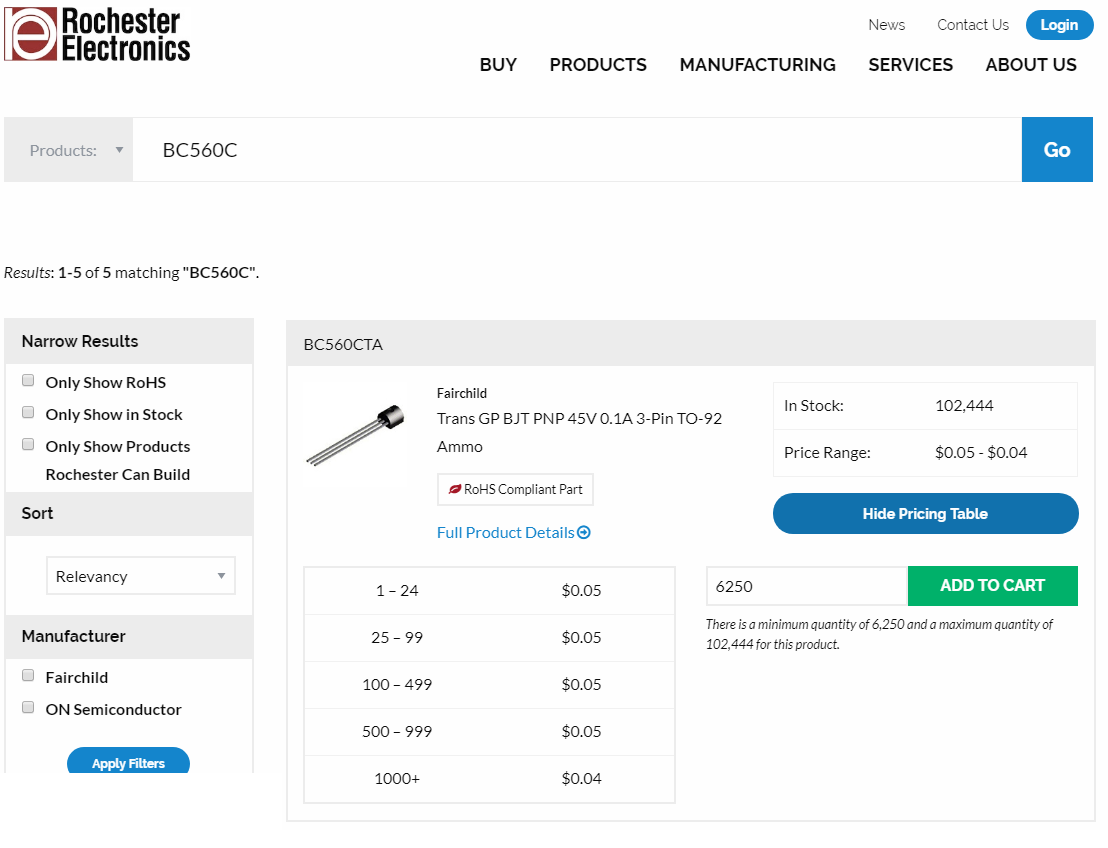The height and width of the screenshot is (848, 1108).
Task: Expand the Relevancy sort dropdown
Action: [x=141, y=576]
